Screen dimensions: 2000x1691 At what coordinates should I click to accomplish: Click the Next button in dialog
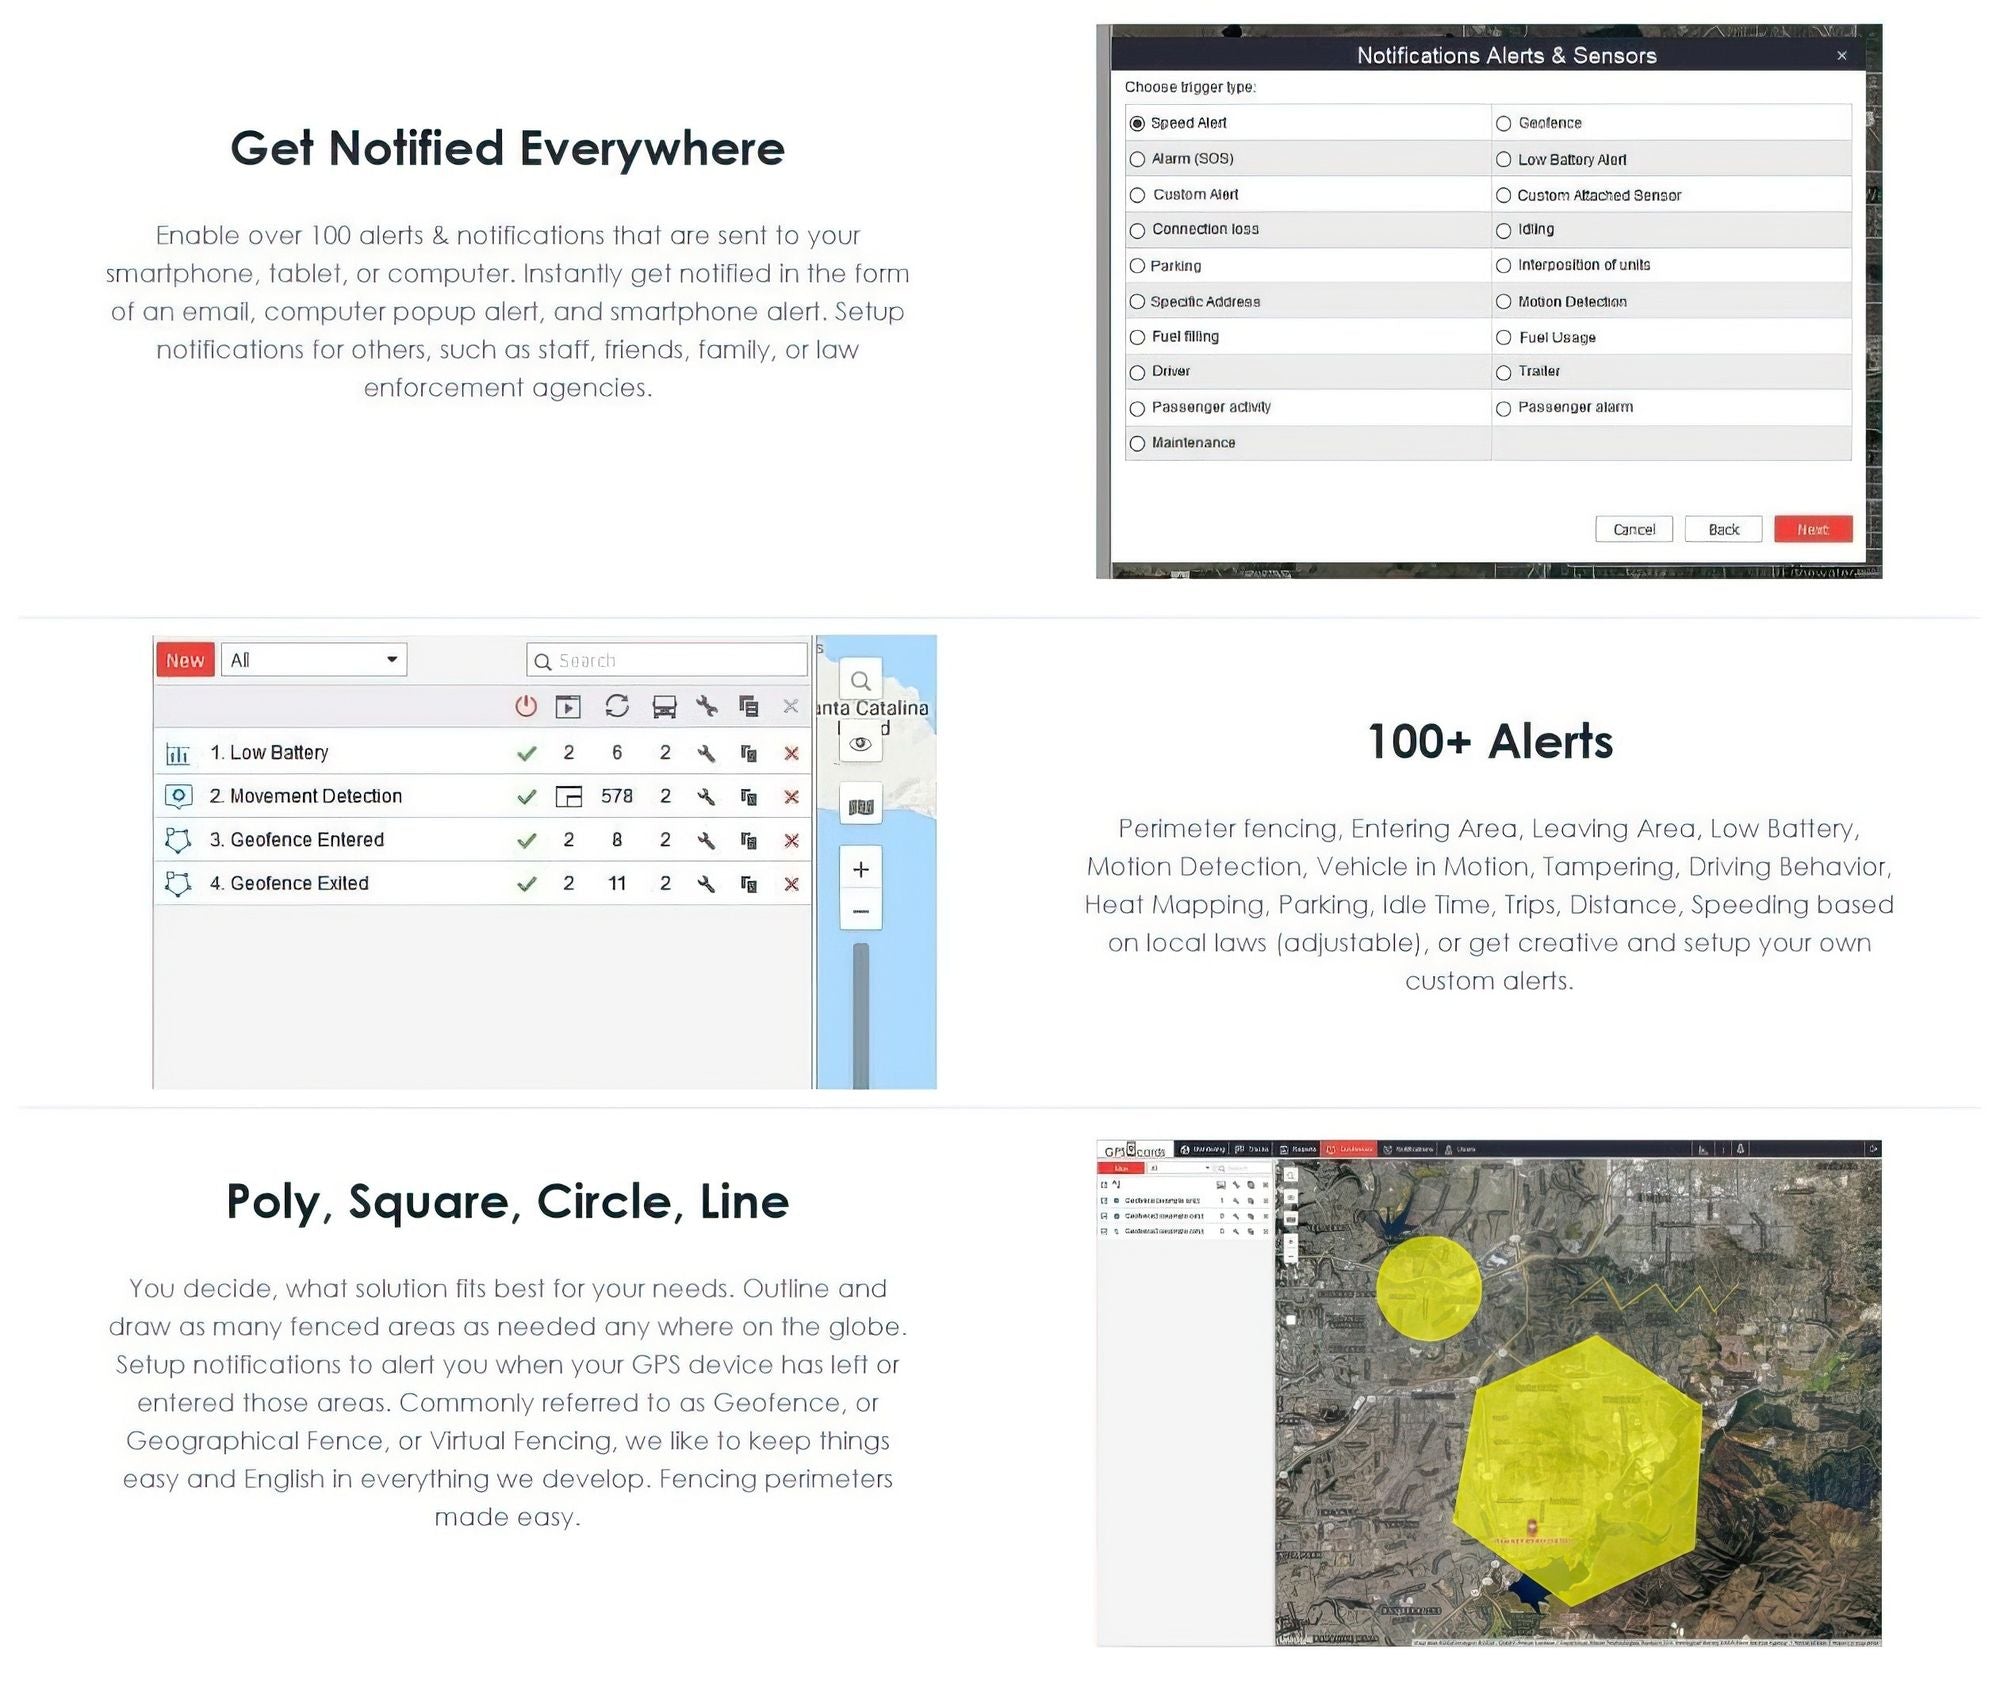pyautogui.click(x=1812, y=528)
